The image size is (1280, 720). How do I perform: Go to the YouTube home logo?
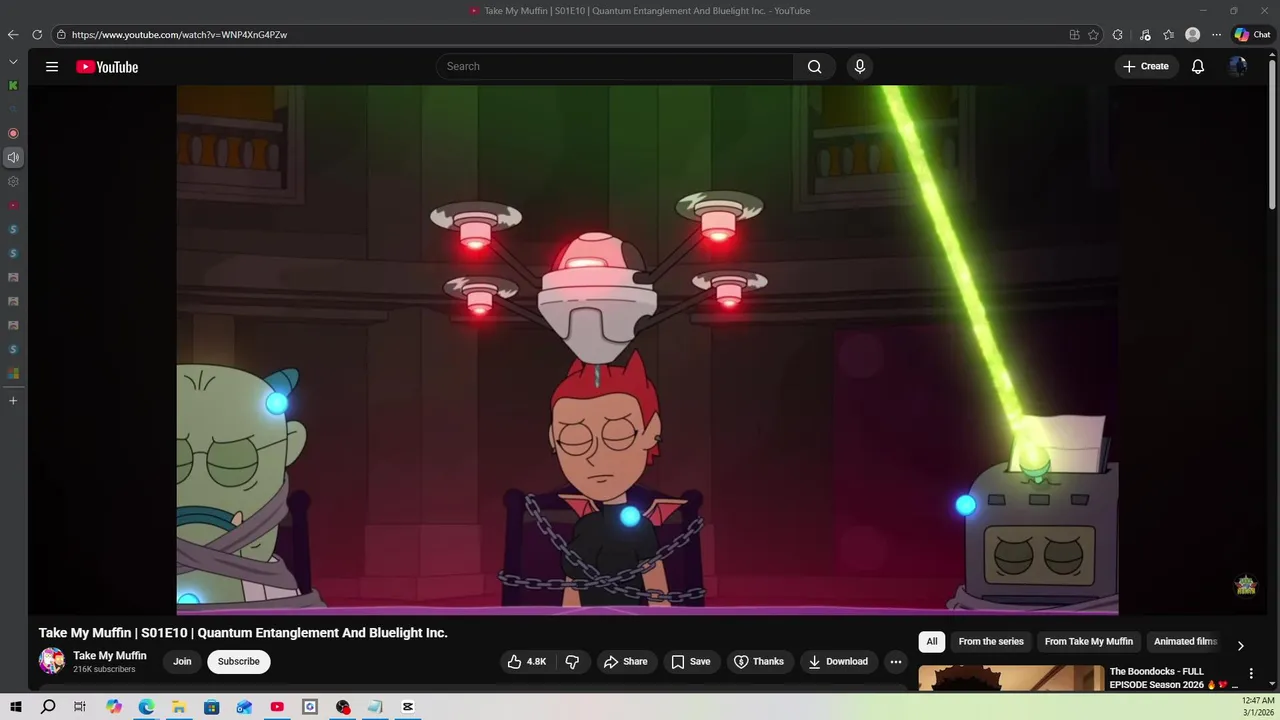[107, 67]
